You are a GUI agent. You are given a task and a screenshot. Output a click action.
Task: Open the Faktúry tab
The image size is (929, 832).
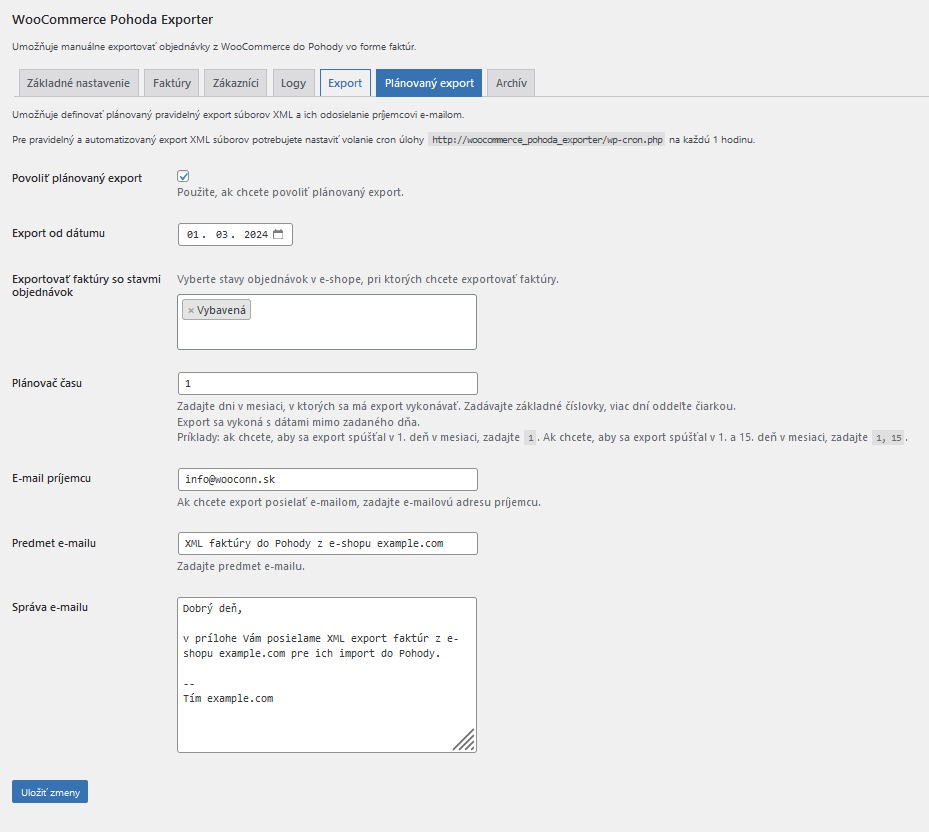pos(171,83)
